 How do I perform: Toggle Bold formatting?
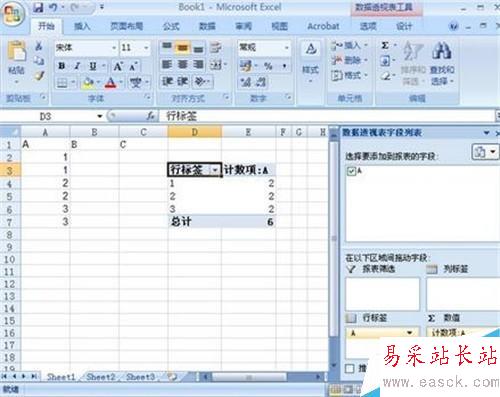[62, 66]
